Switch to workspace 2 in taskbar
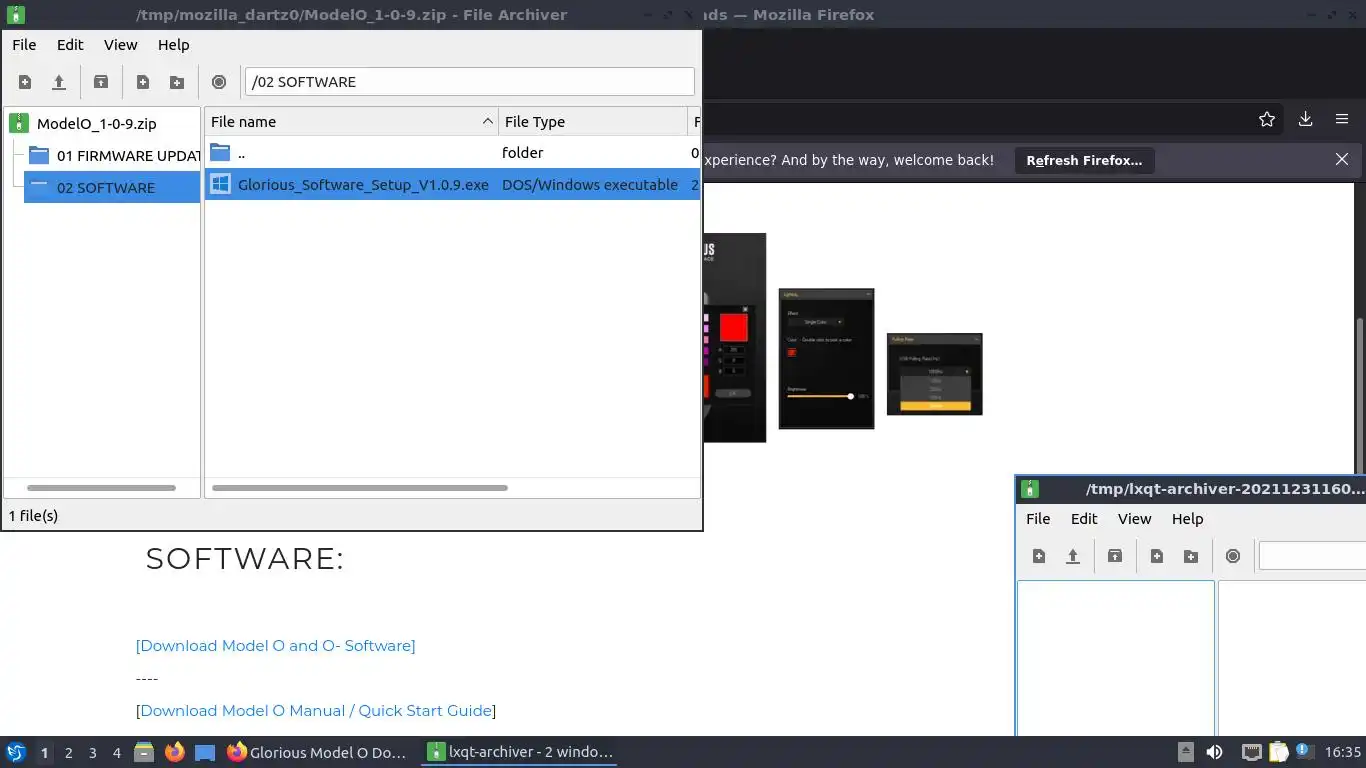 (x=68, y=752)
